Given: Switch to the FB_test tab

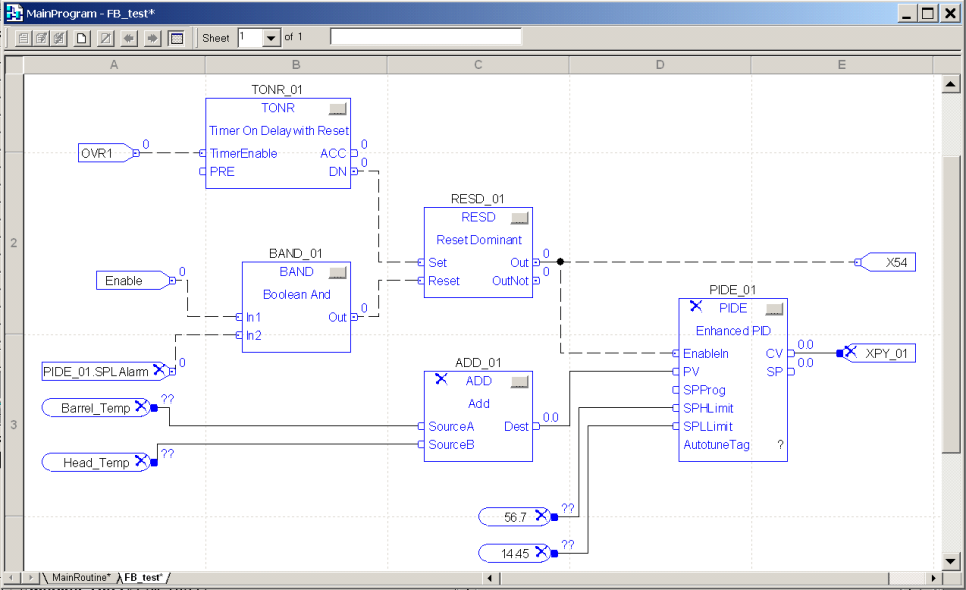Looking at the screenshot, I should click(143, 578).
